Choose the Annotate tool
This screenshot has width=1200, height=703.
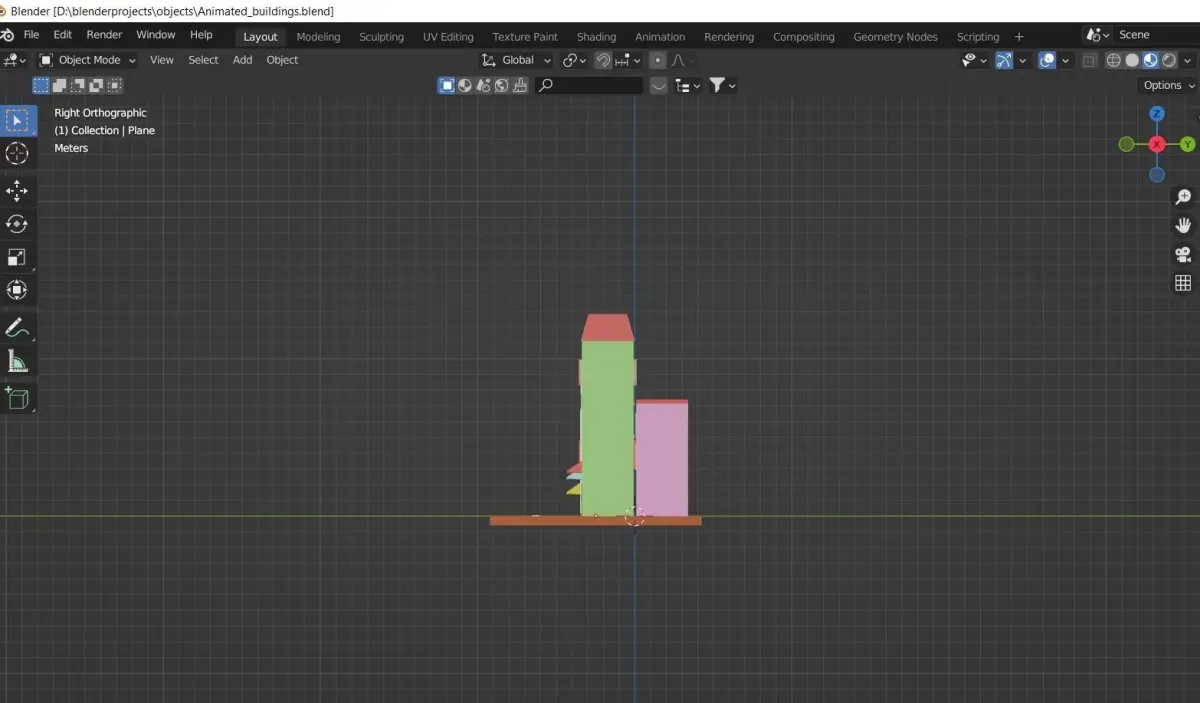point(17,327)
